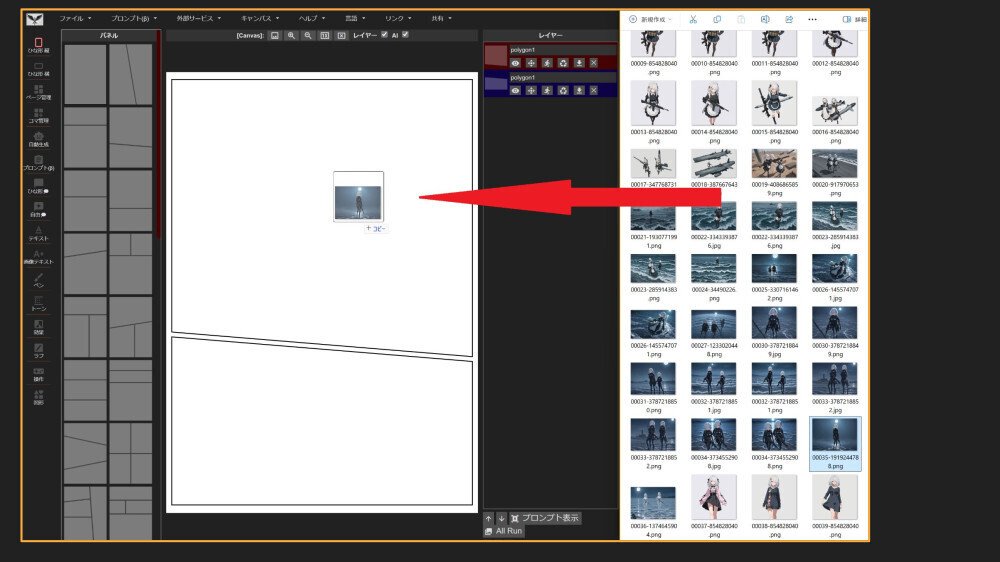Open the ヘルプ menu

point(312,18)
